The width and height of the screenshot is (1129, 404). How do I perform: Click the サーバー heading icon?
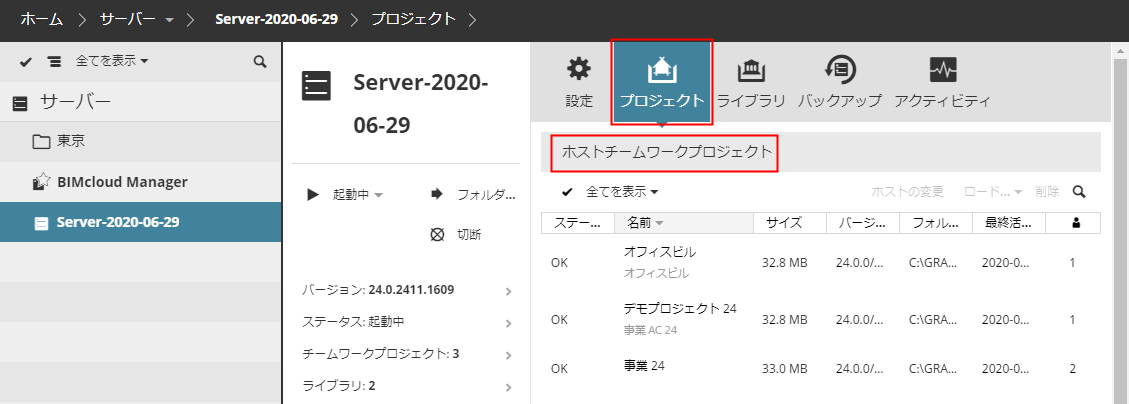[x=20, y=104]
